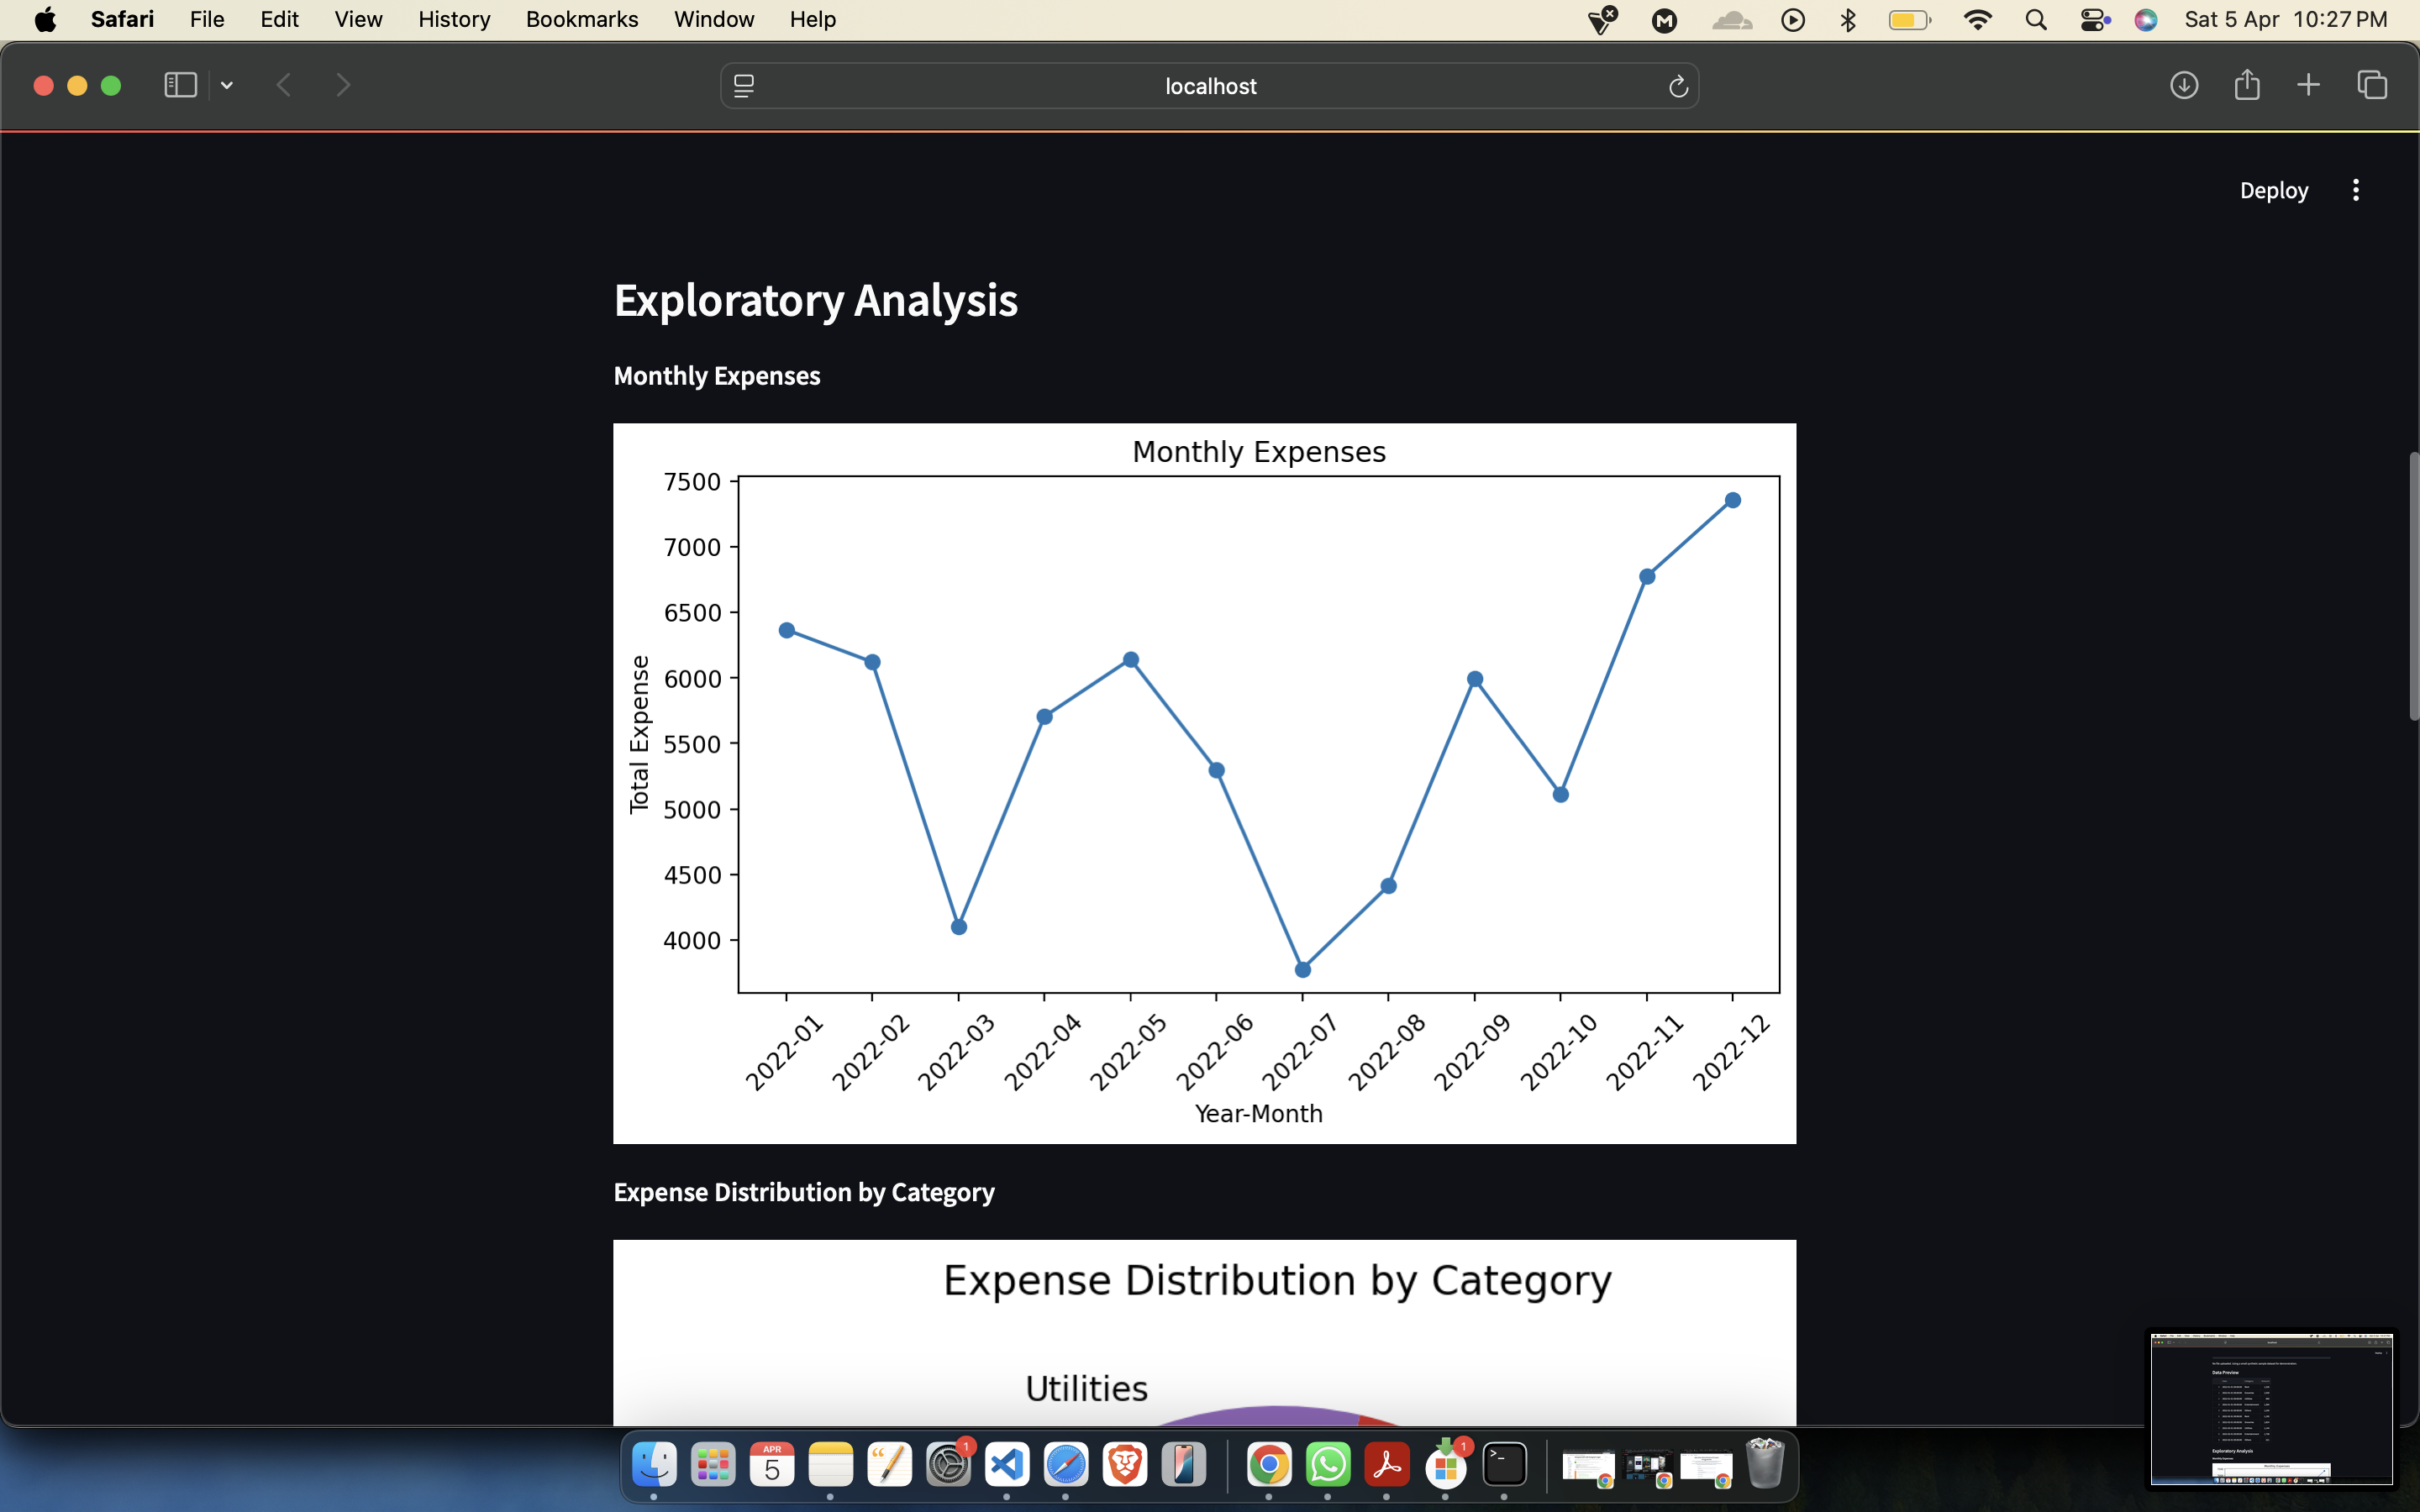Open the Safari downloads icon
Viewport: 2420px width, 1512px height.
click(x=2184, y=85)
